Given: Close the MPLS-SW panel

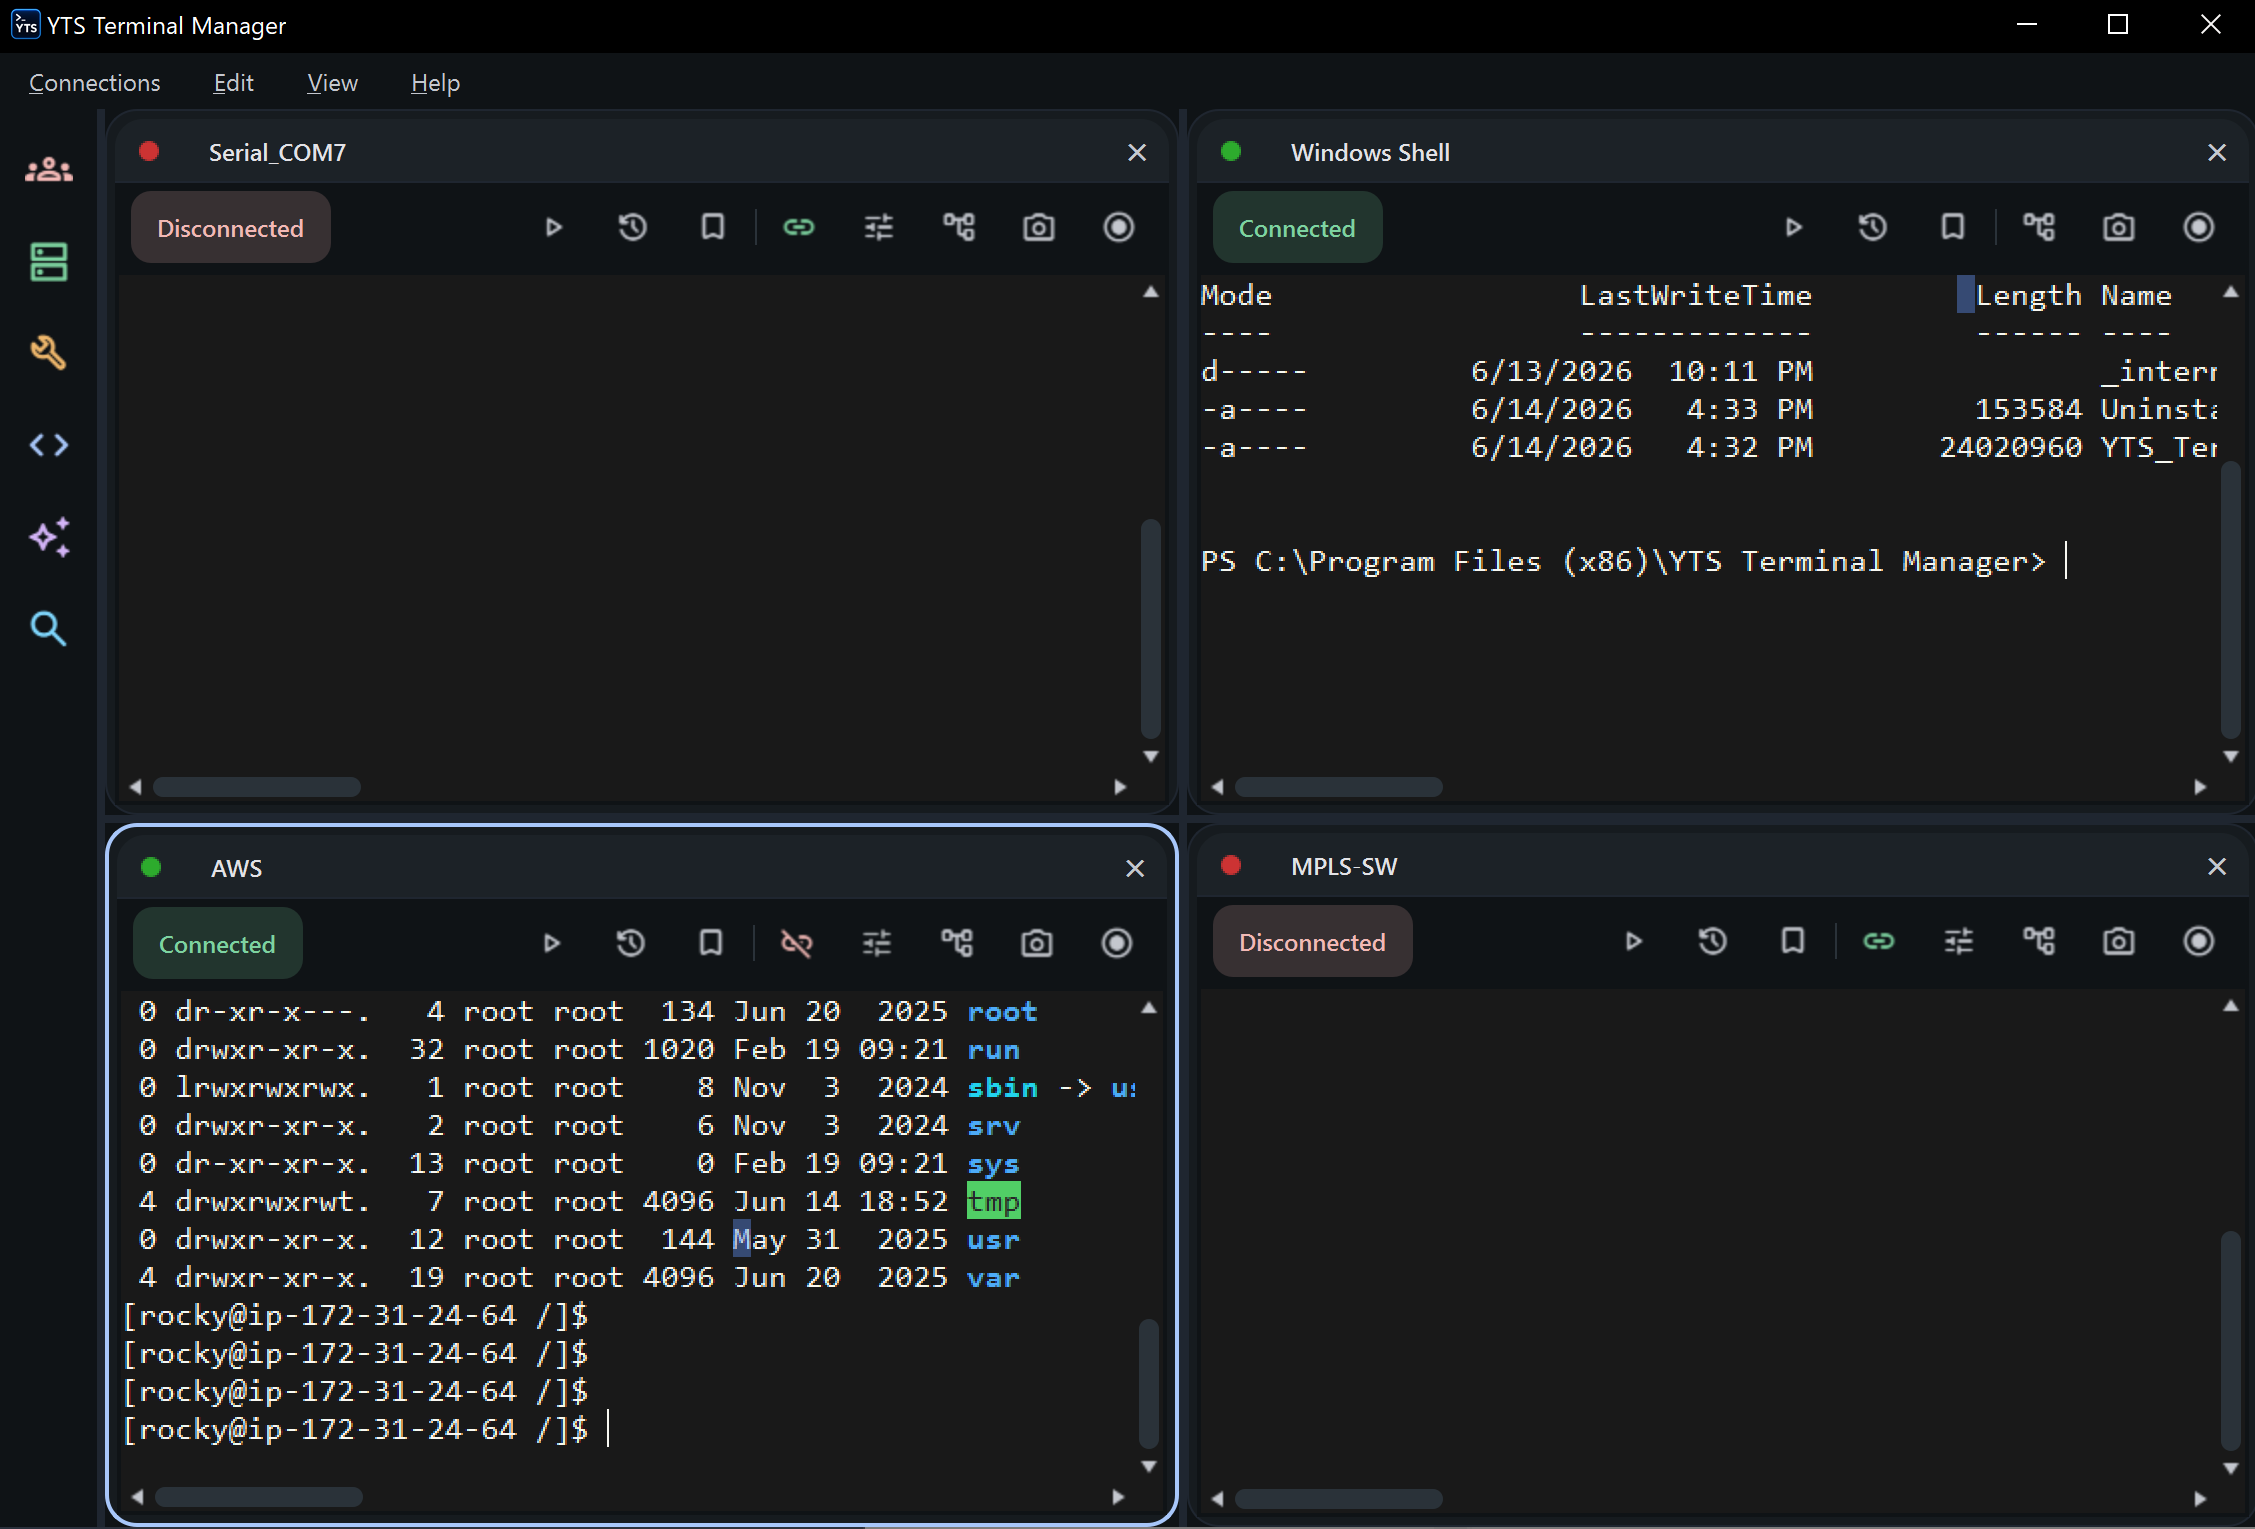Looking at the screenshot, I should [x=2217, y=867].
